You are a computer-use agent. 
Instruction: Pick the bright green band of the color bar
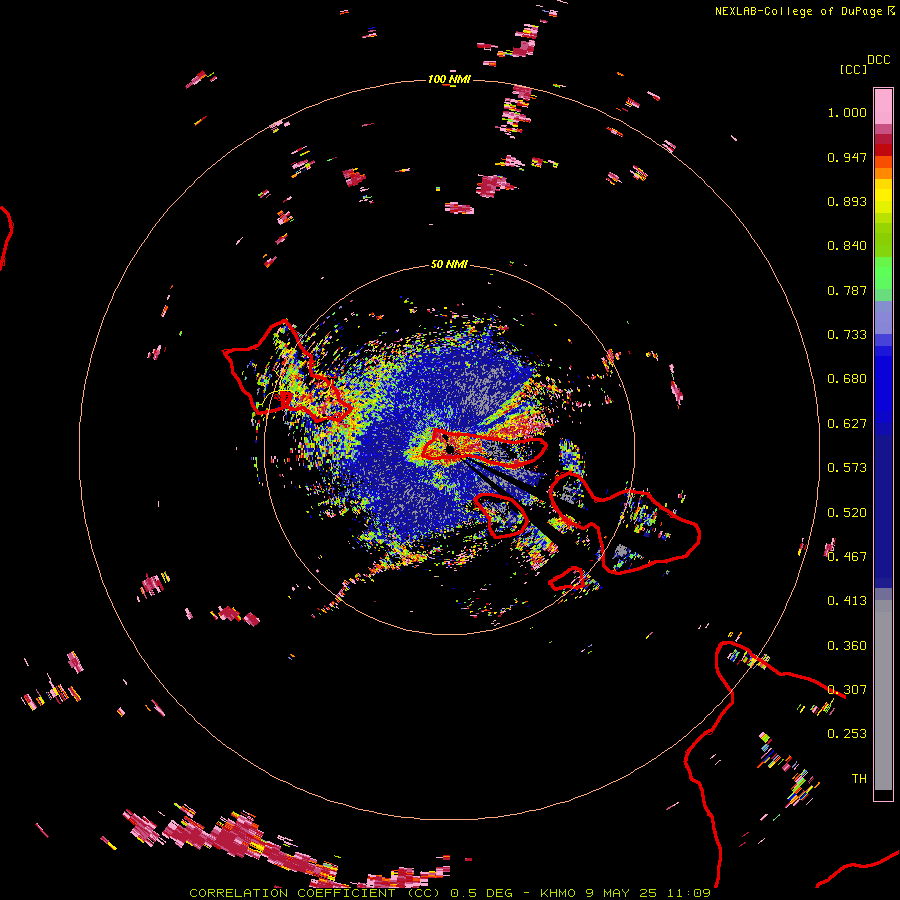click(883, 273)
